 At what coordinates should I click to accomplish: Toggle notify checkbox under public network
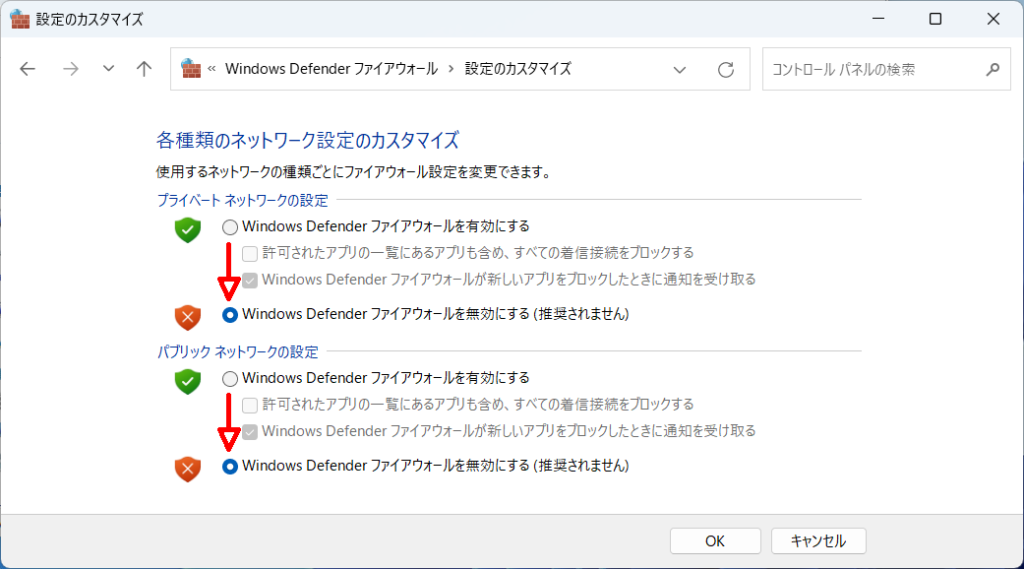(x=249, y=432)
